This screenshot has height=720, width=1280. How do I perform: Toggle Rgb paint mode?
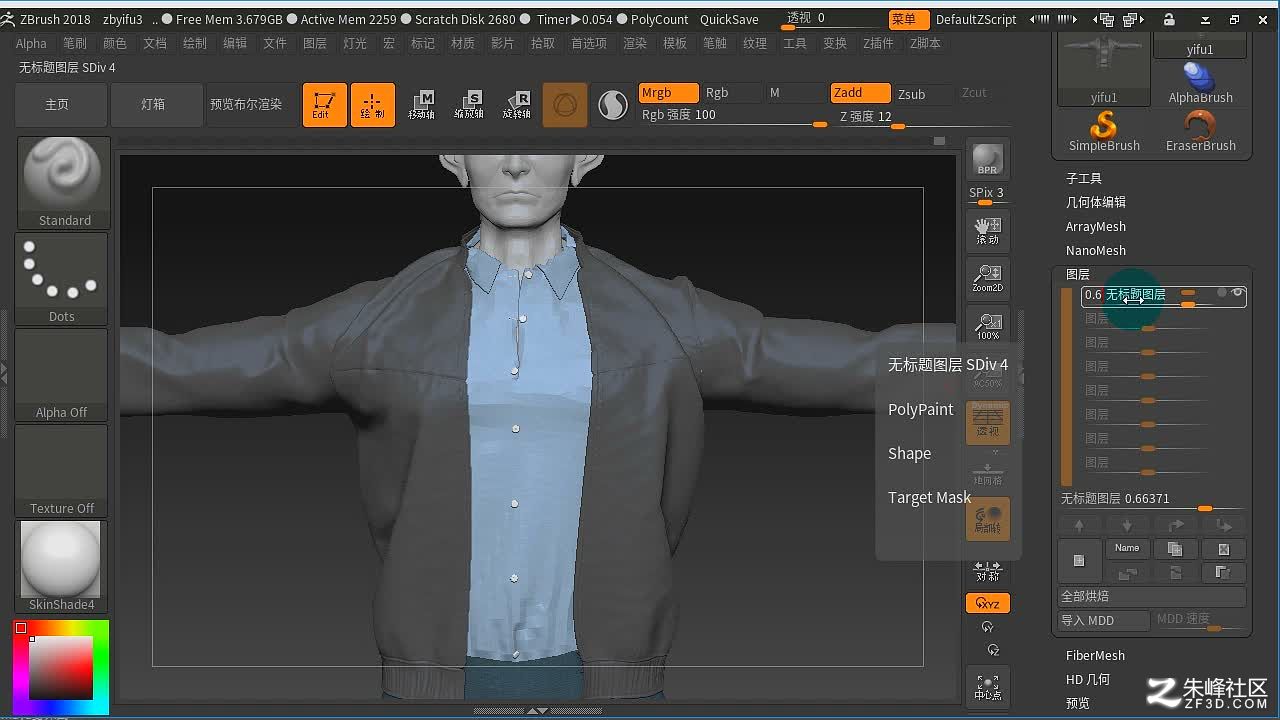coord(732,93)
